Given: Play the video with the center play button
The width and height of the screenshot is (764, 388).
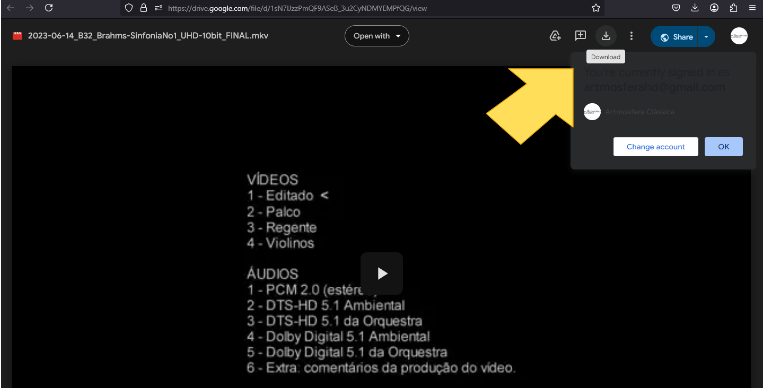Looking at the screenshot, I should click(382, 273).
